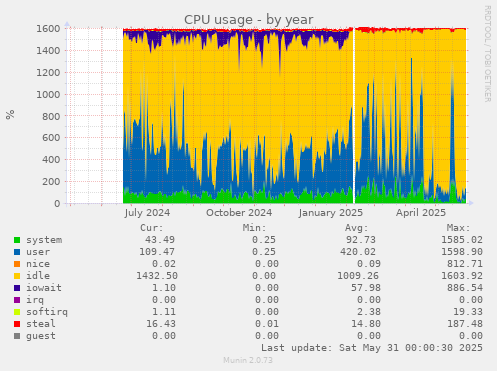
Task: Click steal current value 16.43
Action: pyautogui.click(x=161, y=324)
